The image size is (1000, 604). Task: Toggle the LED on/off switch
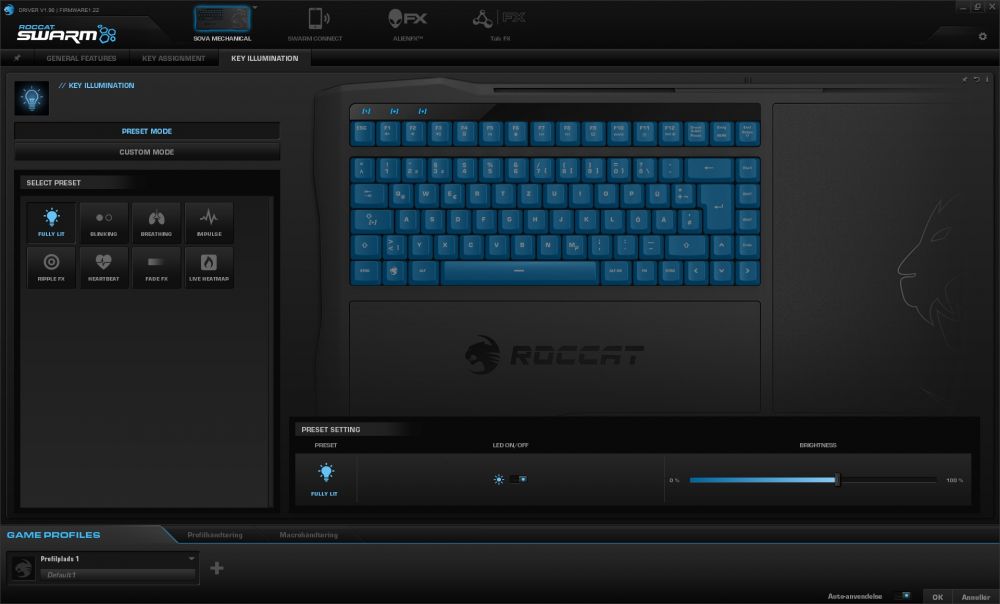[518, 479]
